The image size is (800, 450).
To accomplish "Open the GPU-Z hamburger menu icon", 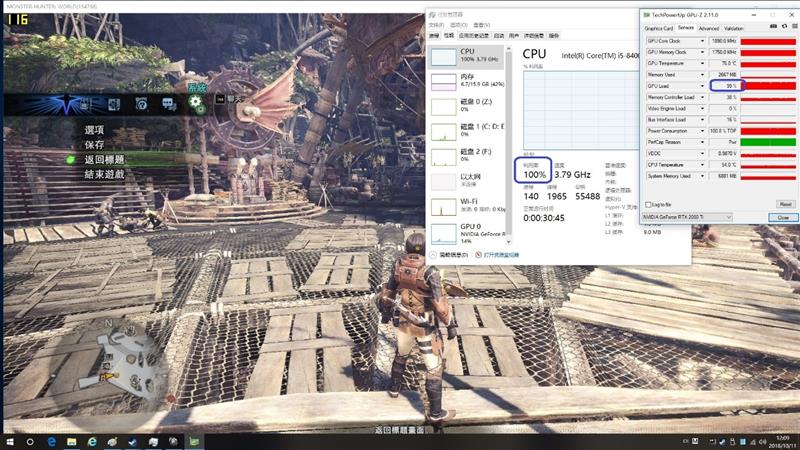I will 794,26.
